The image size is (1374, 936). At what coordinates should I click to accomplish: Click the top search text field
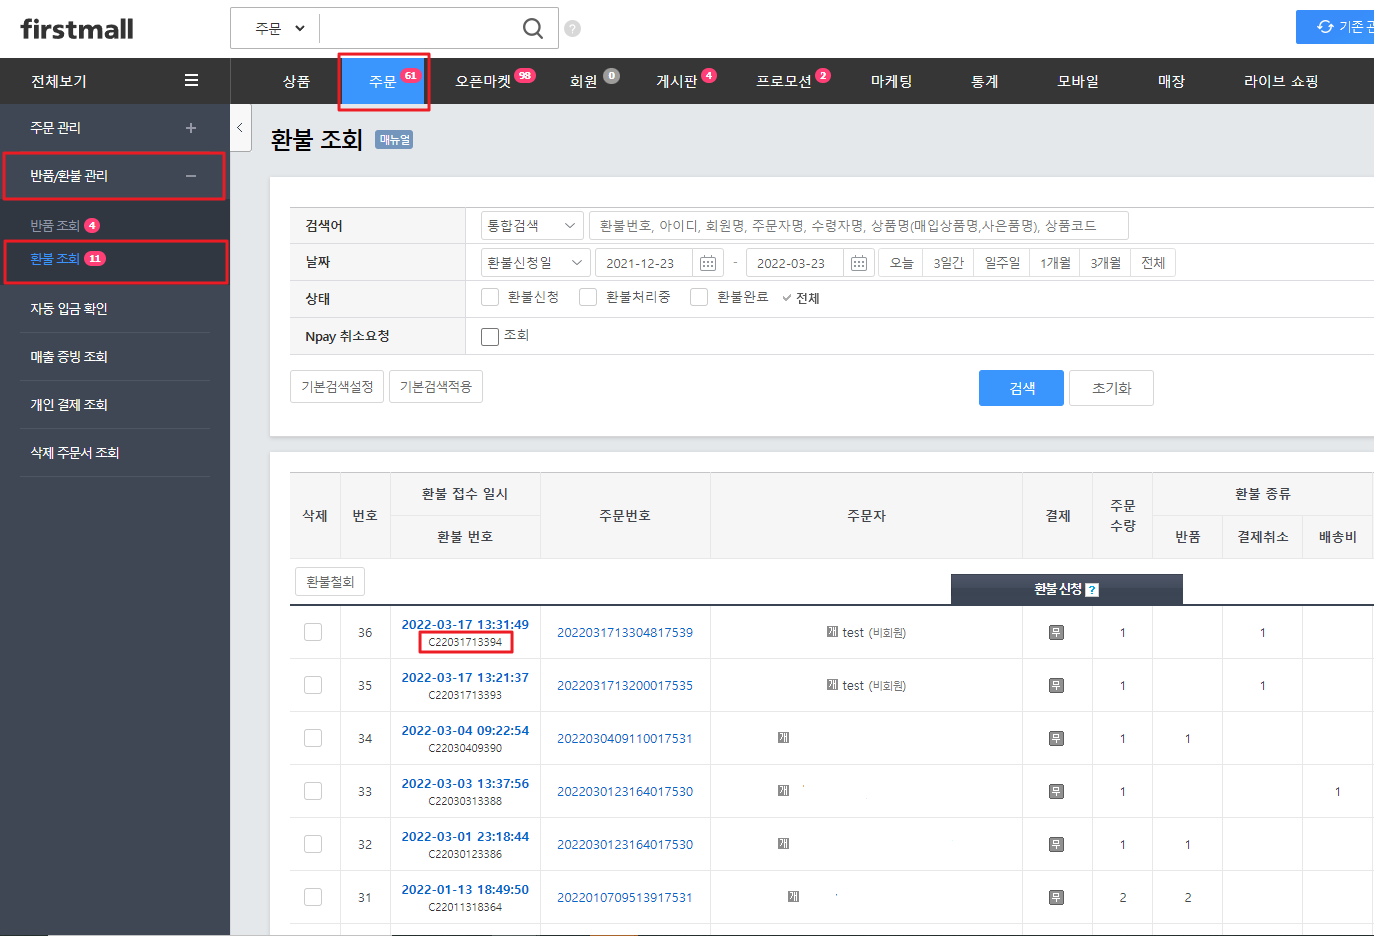[418, 28]
